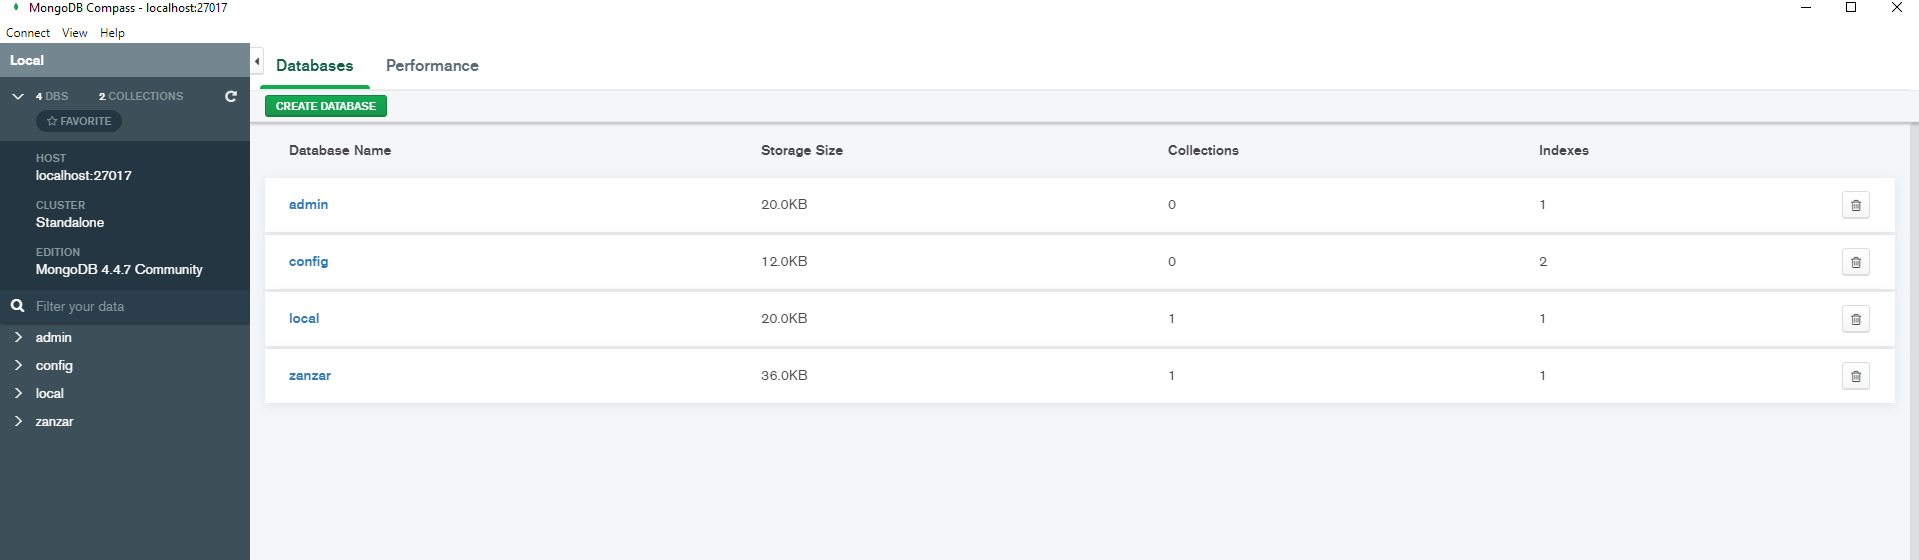Switch to the Performance tab
This screenshot has width=1919, height=560.
(432, 66)
